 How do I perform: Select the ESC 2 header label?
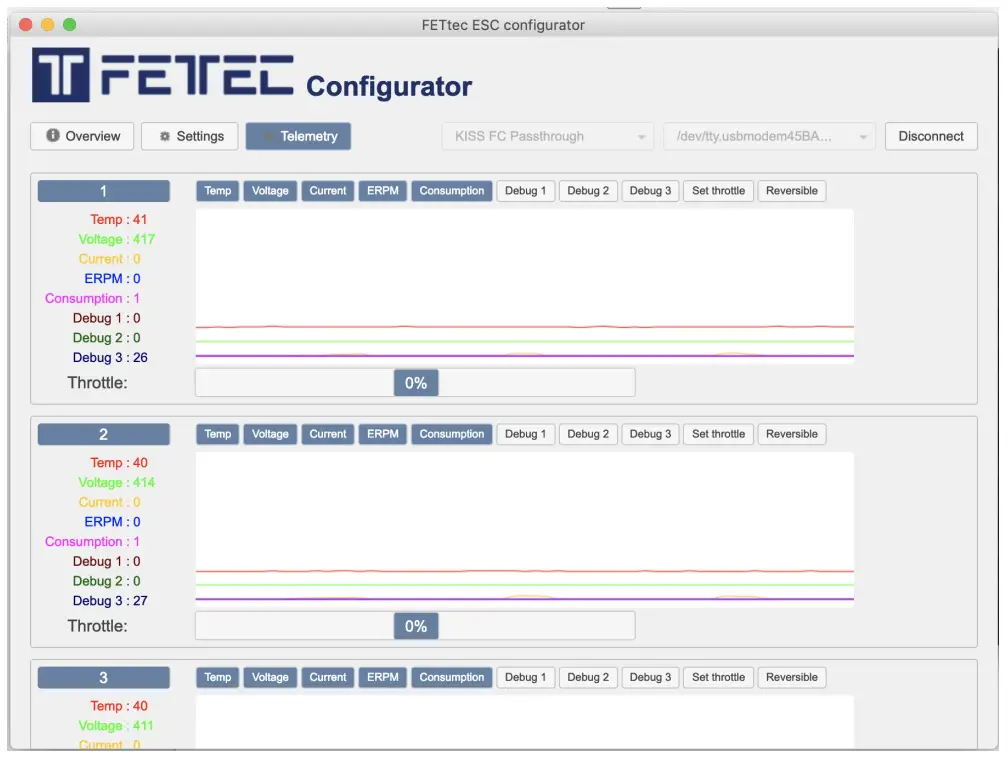click(x=104, y=434)
